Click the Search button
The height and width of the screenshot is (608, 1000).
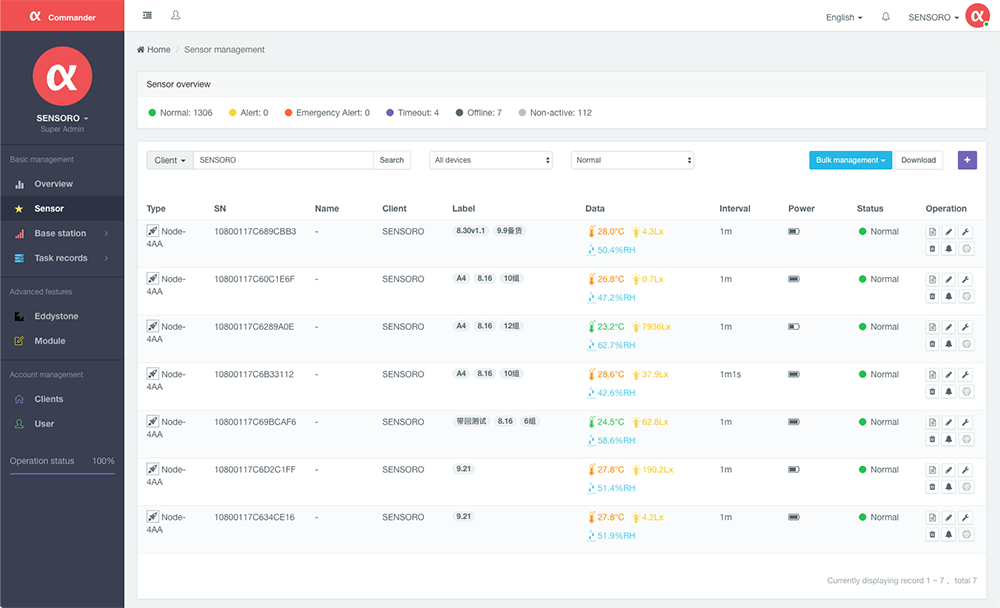point(392,160)
